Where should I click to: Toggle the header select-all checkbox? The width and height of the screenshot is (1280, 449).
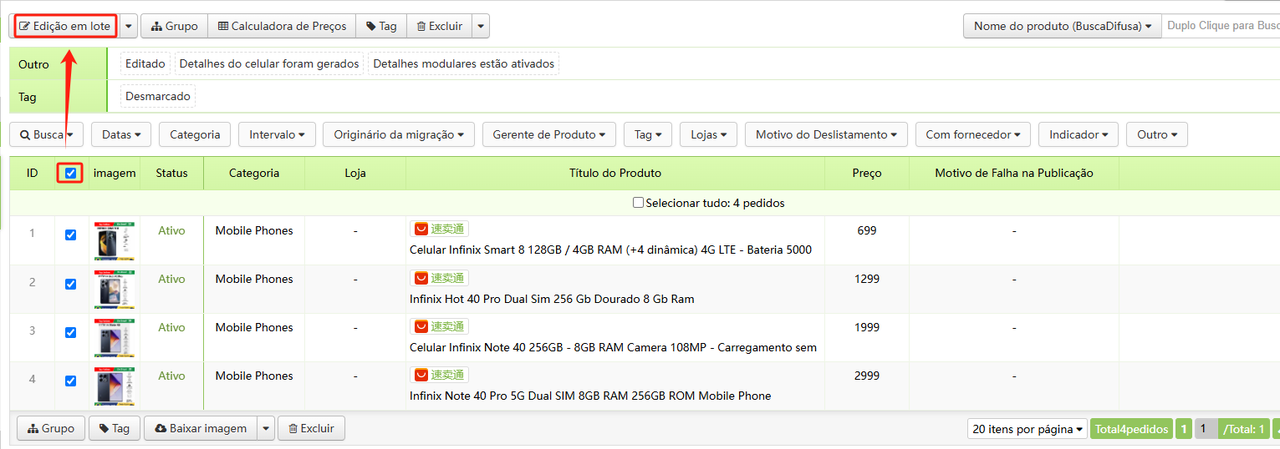click(x=70, y=173)
